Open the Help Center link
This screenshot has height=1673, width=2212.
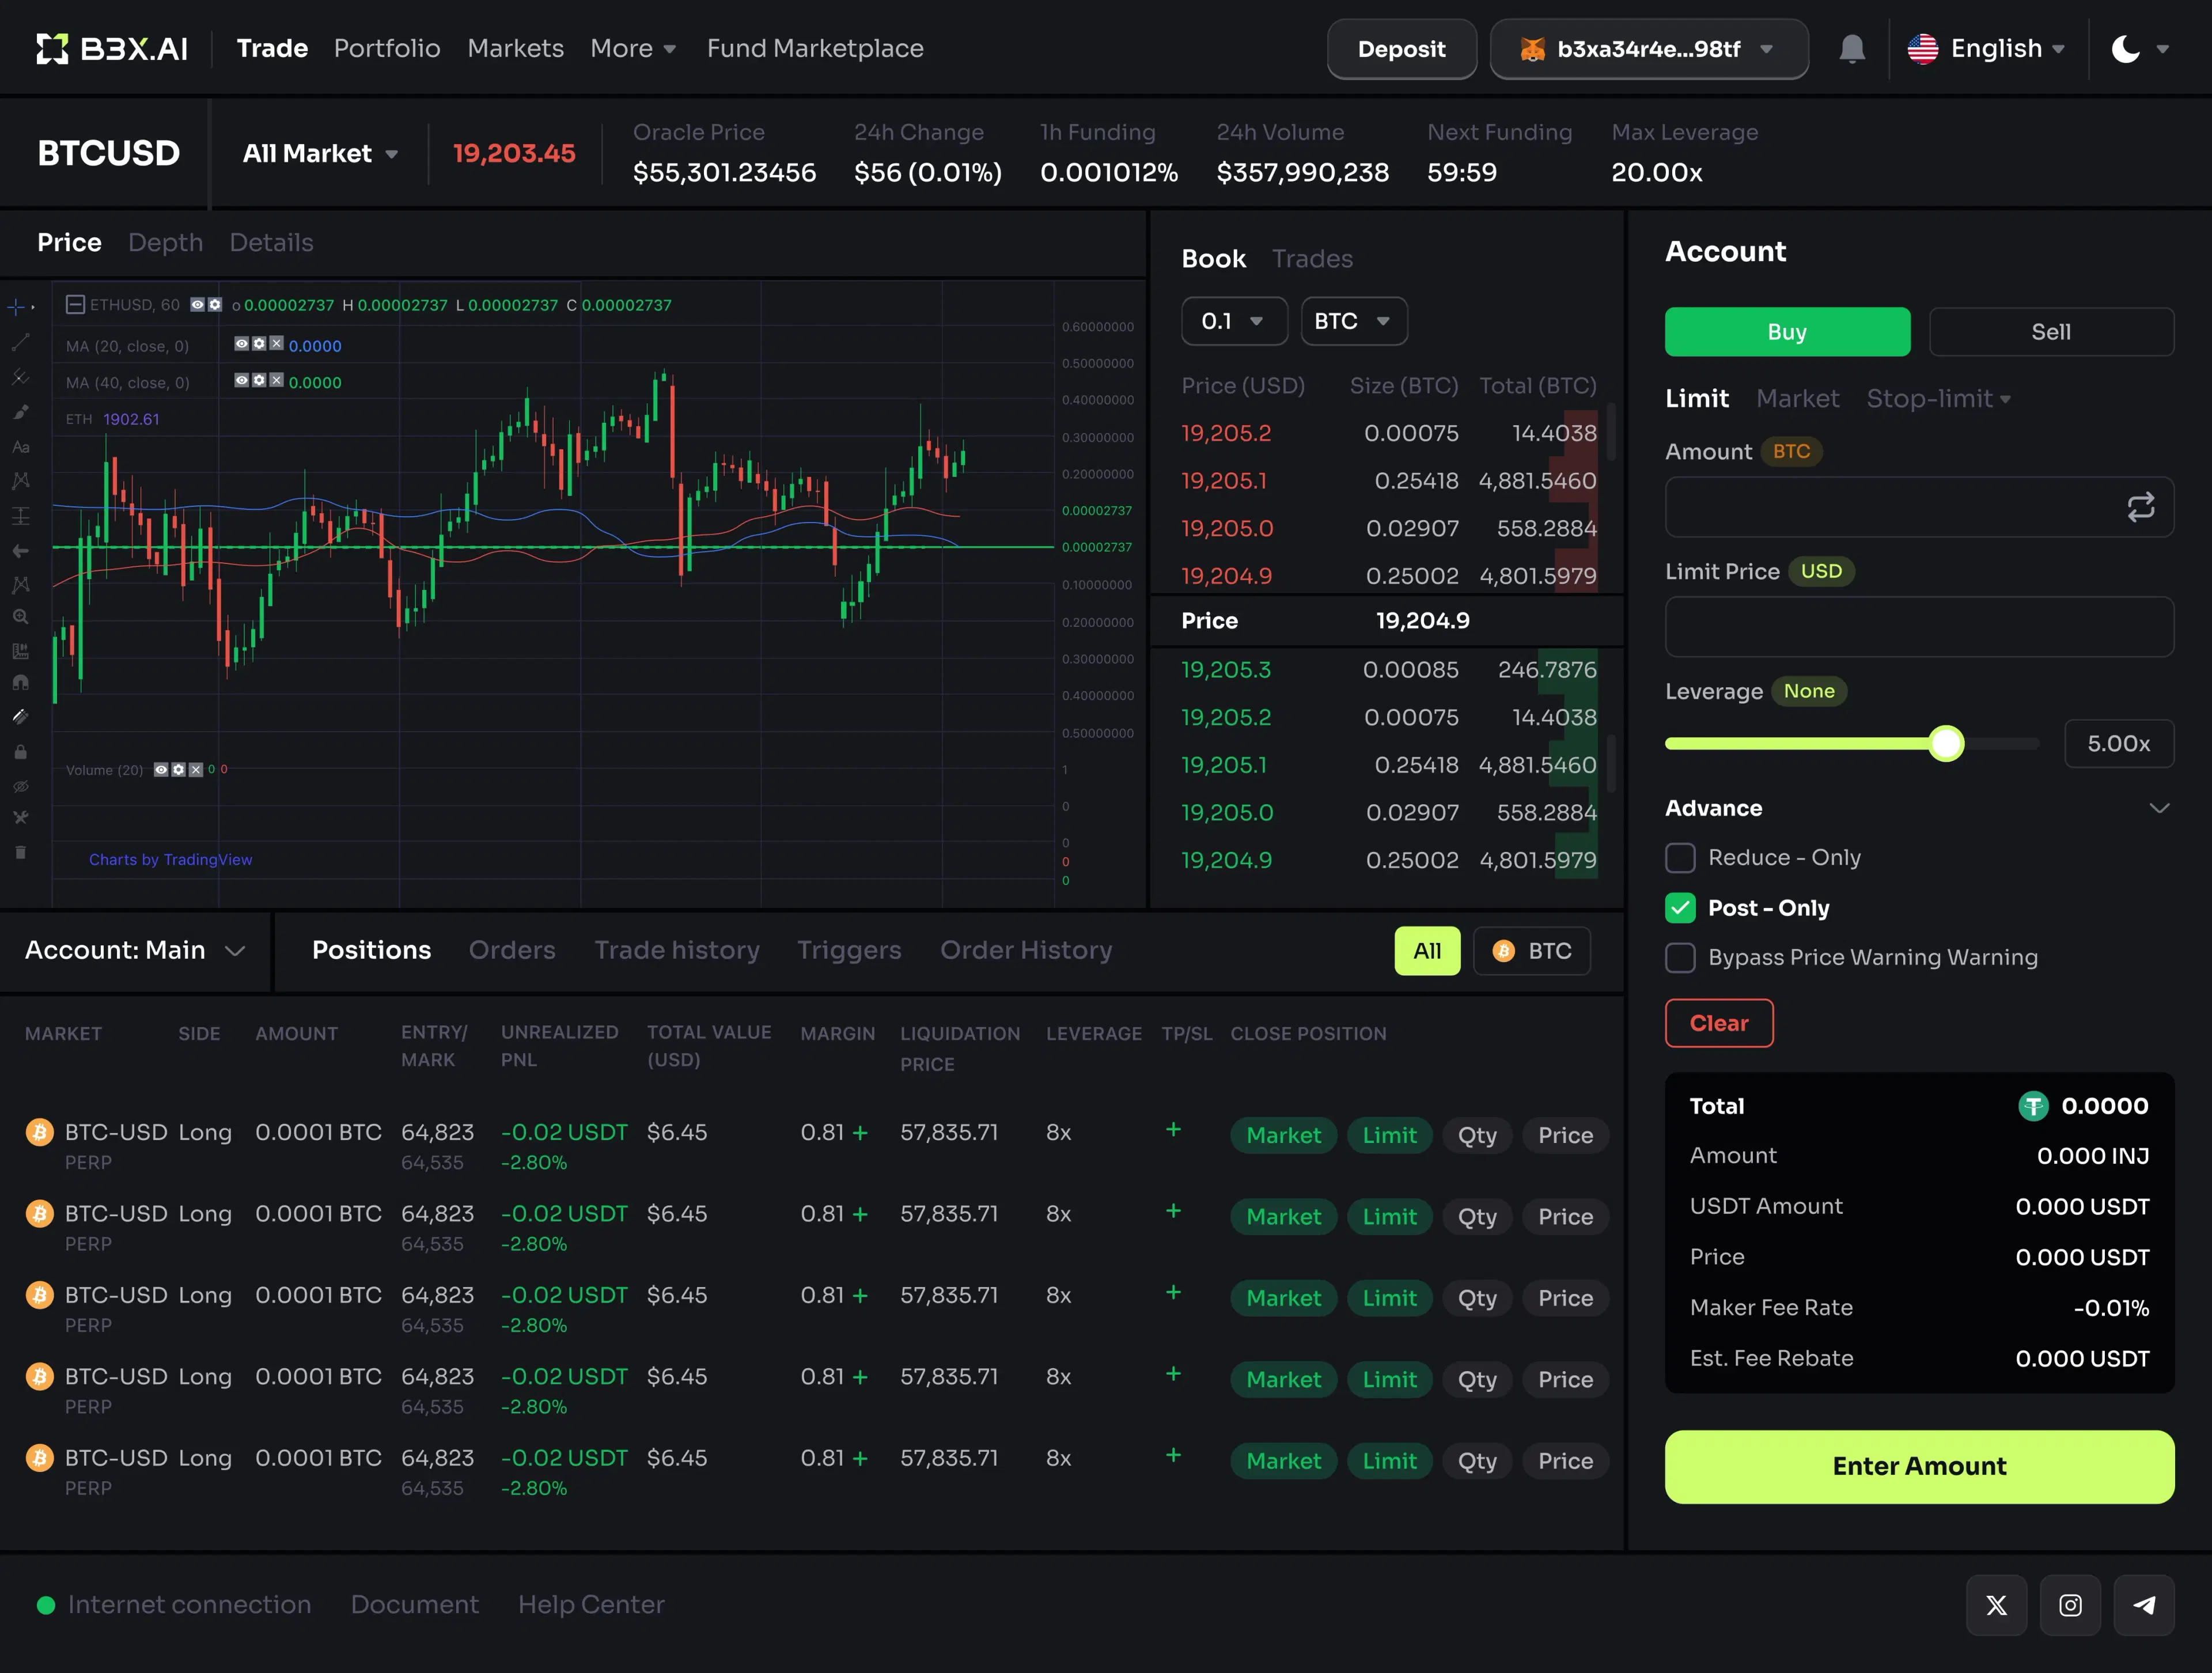pyautogui.click(x=591, y=1605)
